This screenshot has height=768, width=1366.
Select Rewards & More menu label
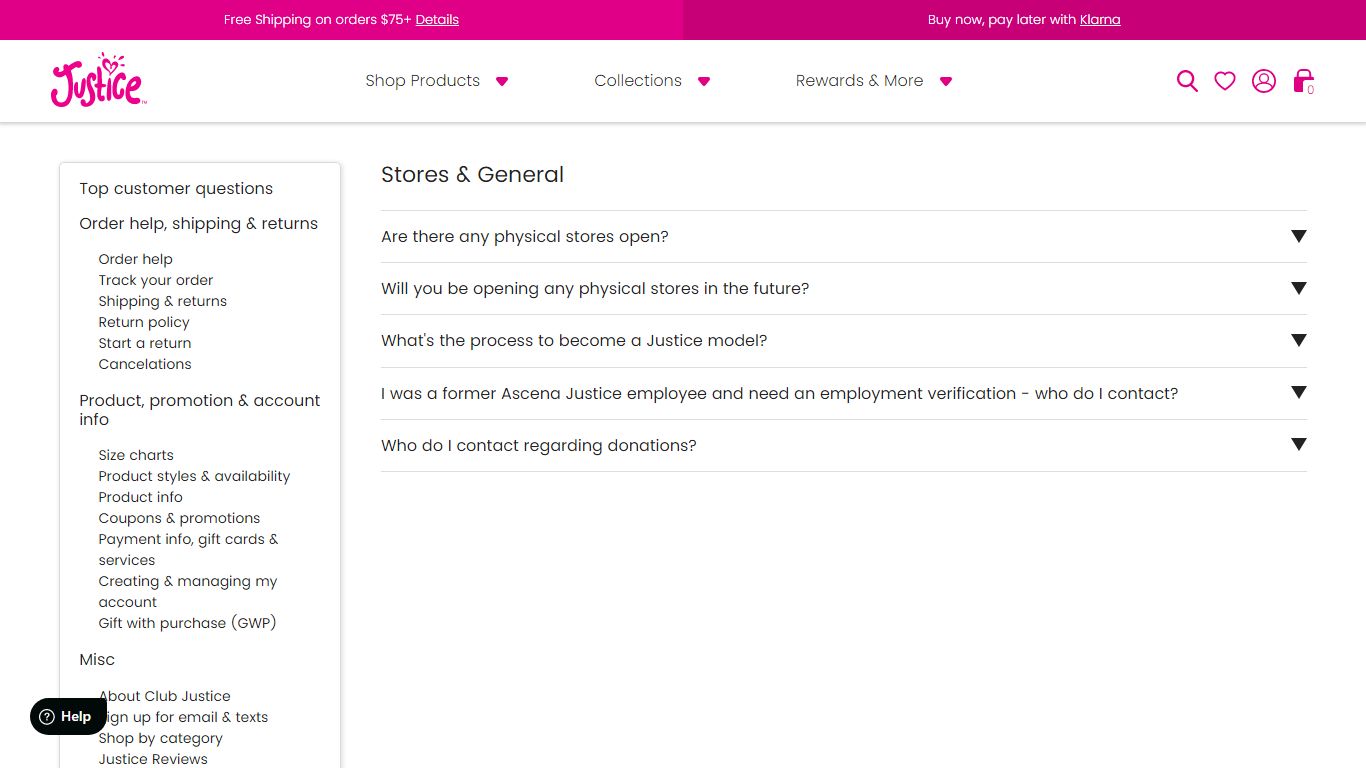click(859, 81)
